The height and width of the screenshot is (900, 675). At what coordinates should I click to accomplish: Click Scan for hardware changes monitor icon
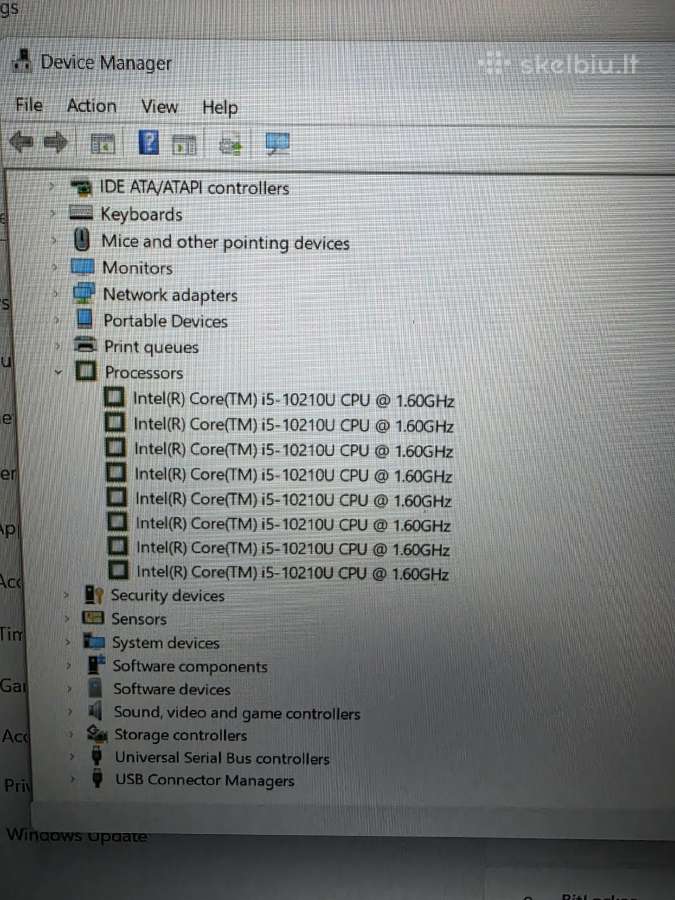point(277,144)
